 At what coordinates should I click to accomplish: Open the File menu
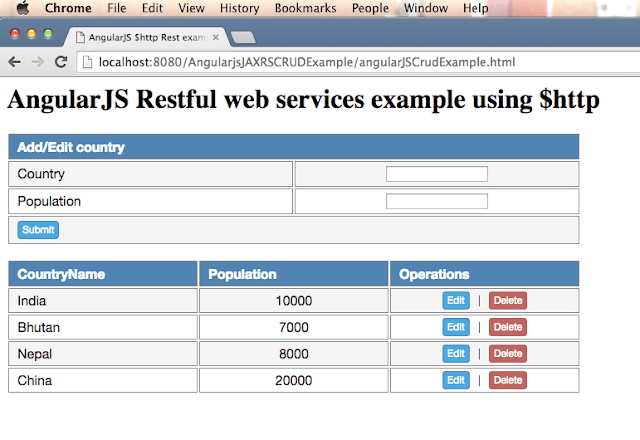pos(116,8)
